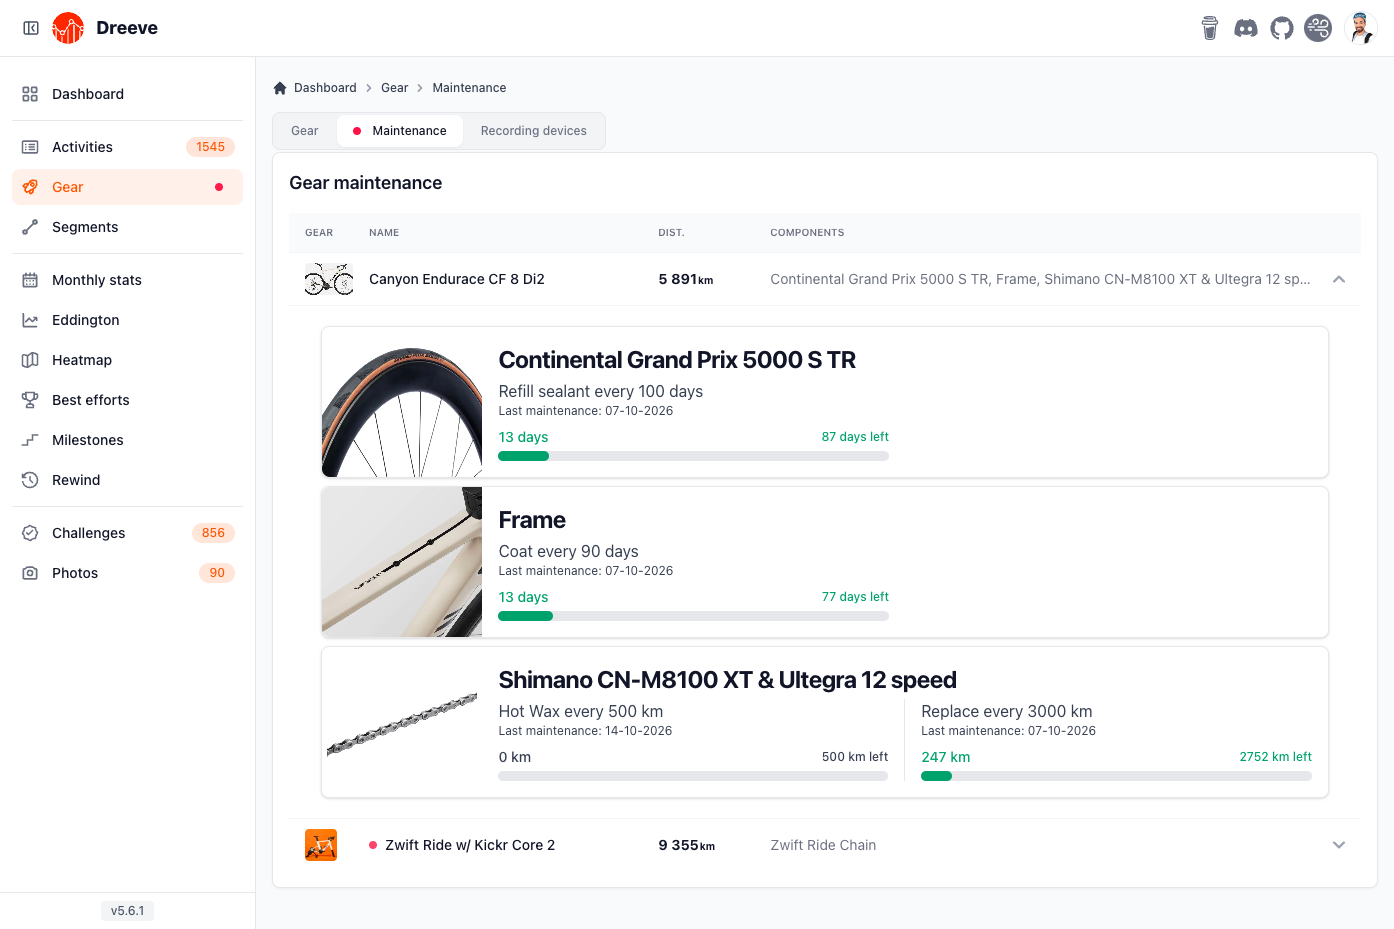The width and height of the screenshot is (1394, 929).
Task: Open the Buy Me a Coffee cup icon
Action: point(1210,28)
